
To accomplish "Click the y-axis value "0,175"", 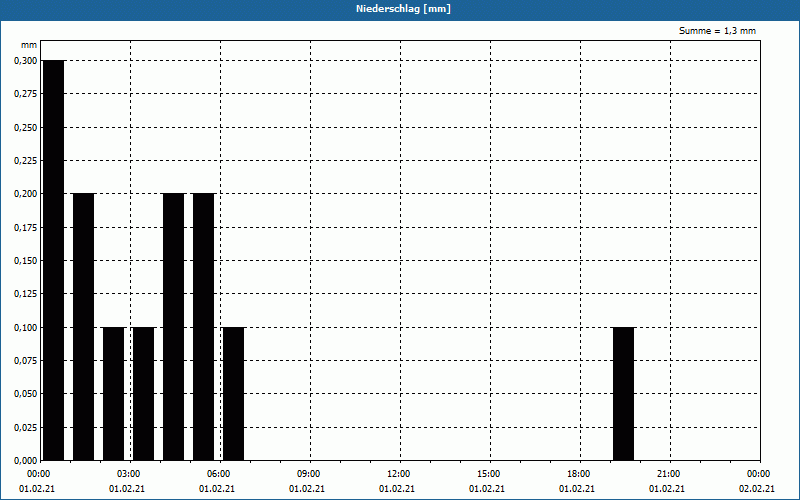I will tap(26, 228).
